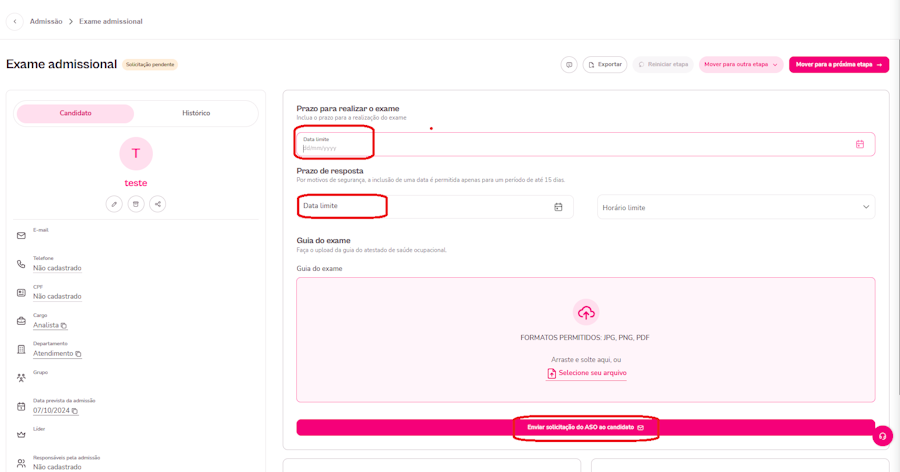
Task: Click the Grupo people icon
Action: [21, 378]
